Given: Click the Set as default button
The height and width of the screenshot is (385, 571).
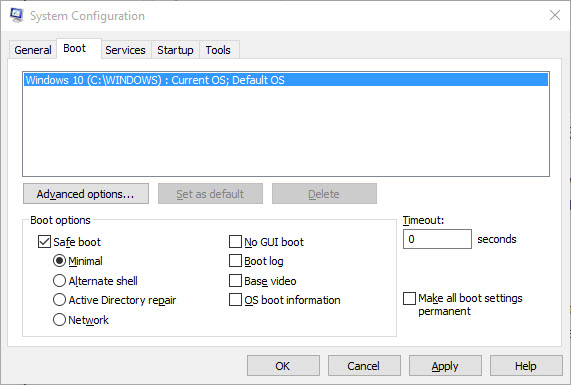Looking at the screenshot, I should click(x=210, y=194).
